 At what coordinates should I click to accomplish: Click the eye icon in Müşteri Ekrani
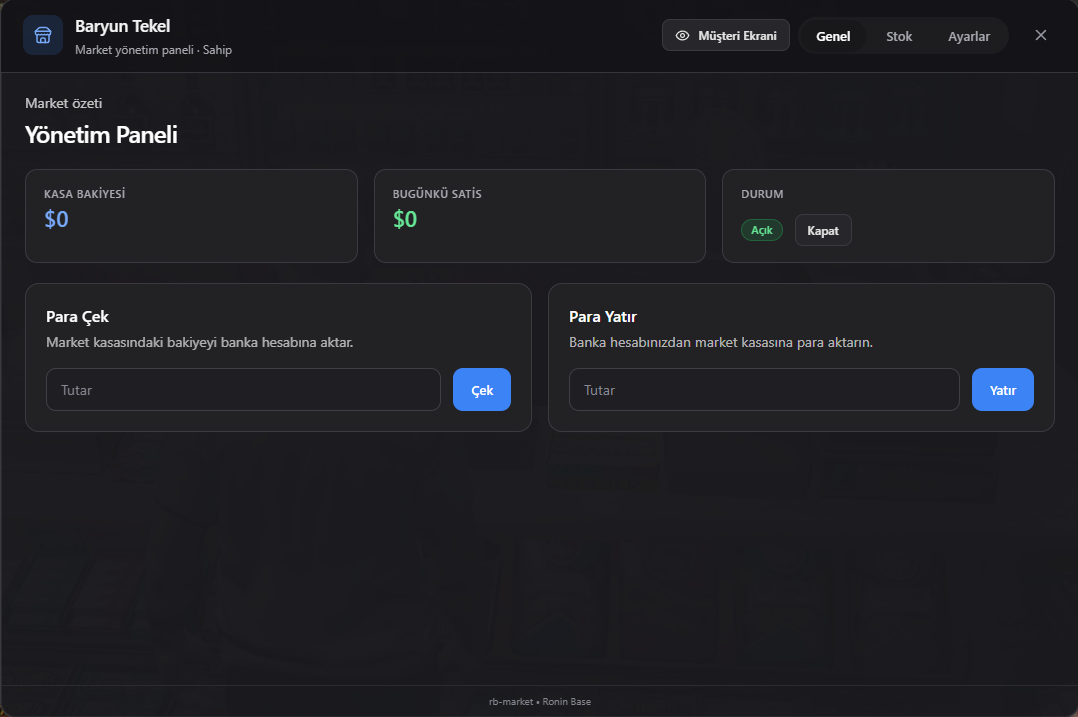coord(682,36)
